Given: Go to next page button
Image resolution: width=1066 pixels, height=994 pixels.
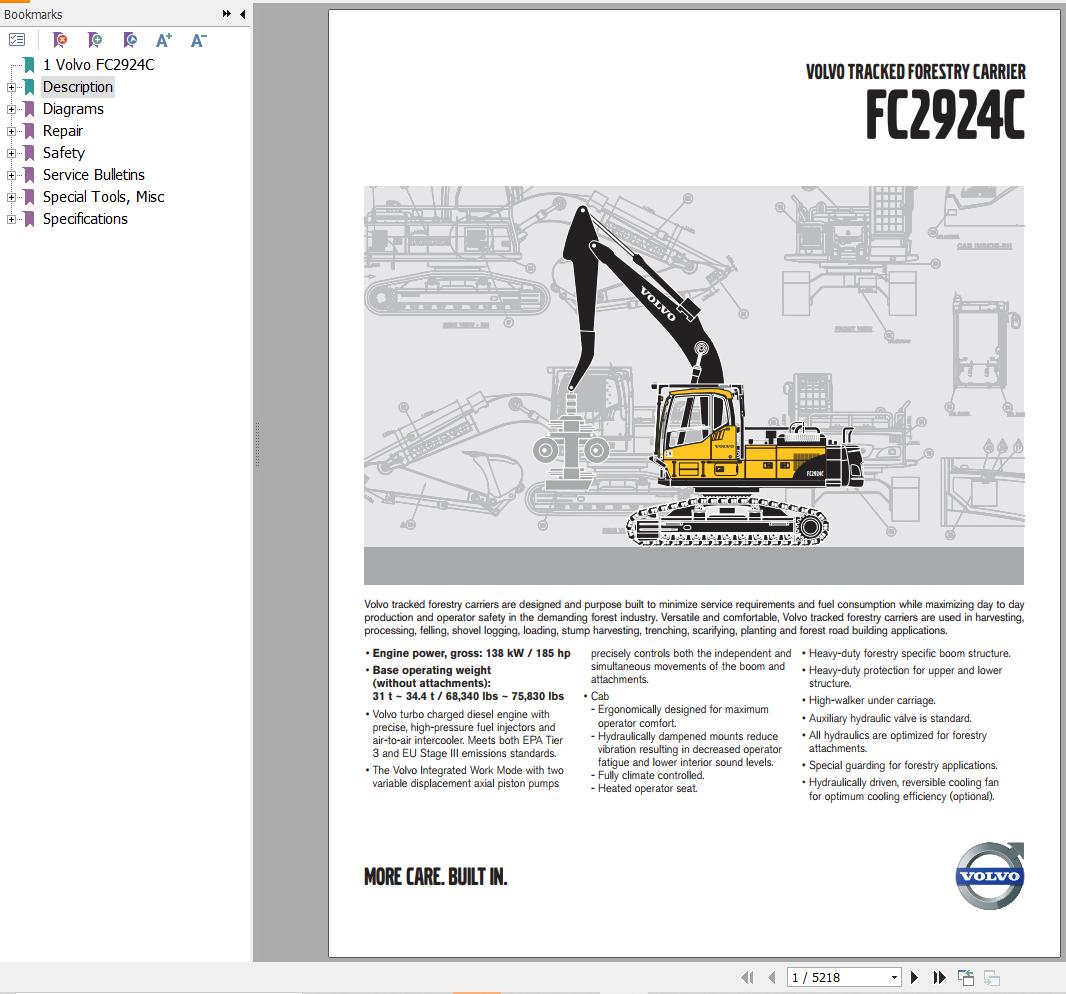Looking at the screenshot, I should 914,977.
